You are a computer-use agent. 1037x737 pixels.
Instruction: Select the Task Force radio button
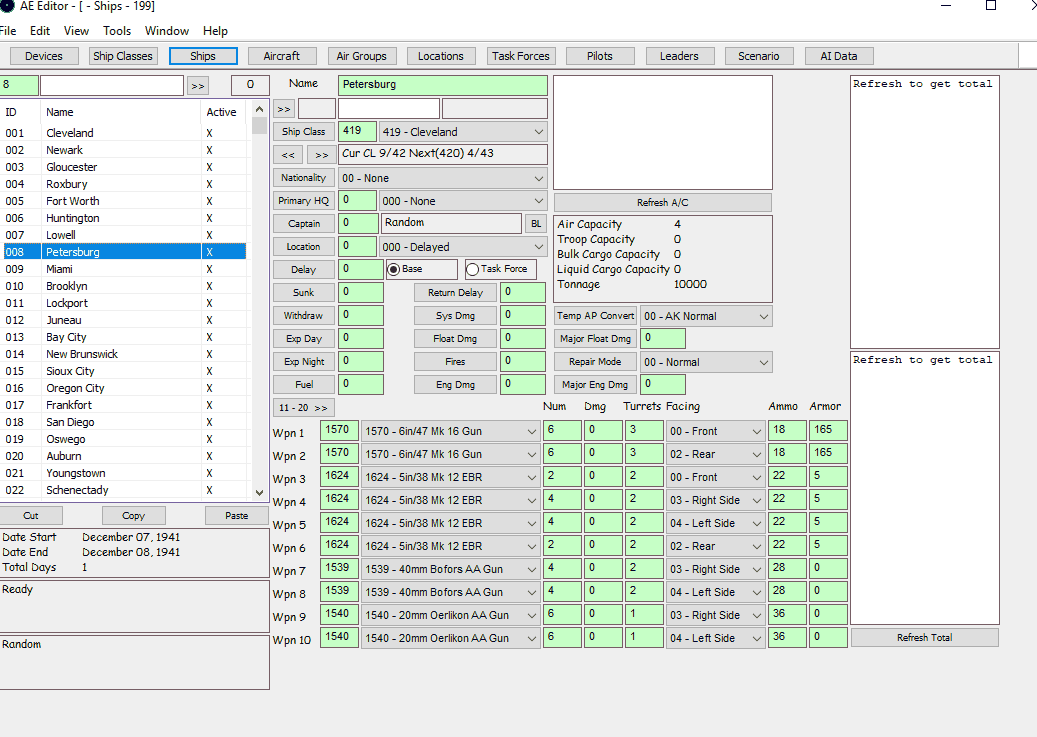(473, 269)
